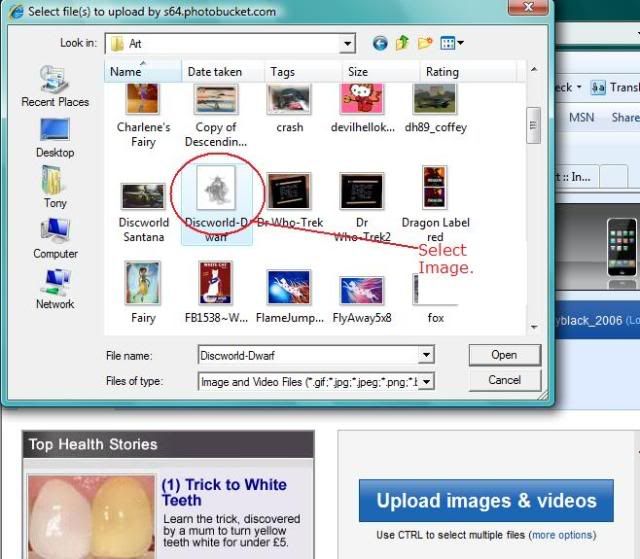Click the Open button
This screenshot has height=559, width=640.
click(504, 355)
